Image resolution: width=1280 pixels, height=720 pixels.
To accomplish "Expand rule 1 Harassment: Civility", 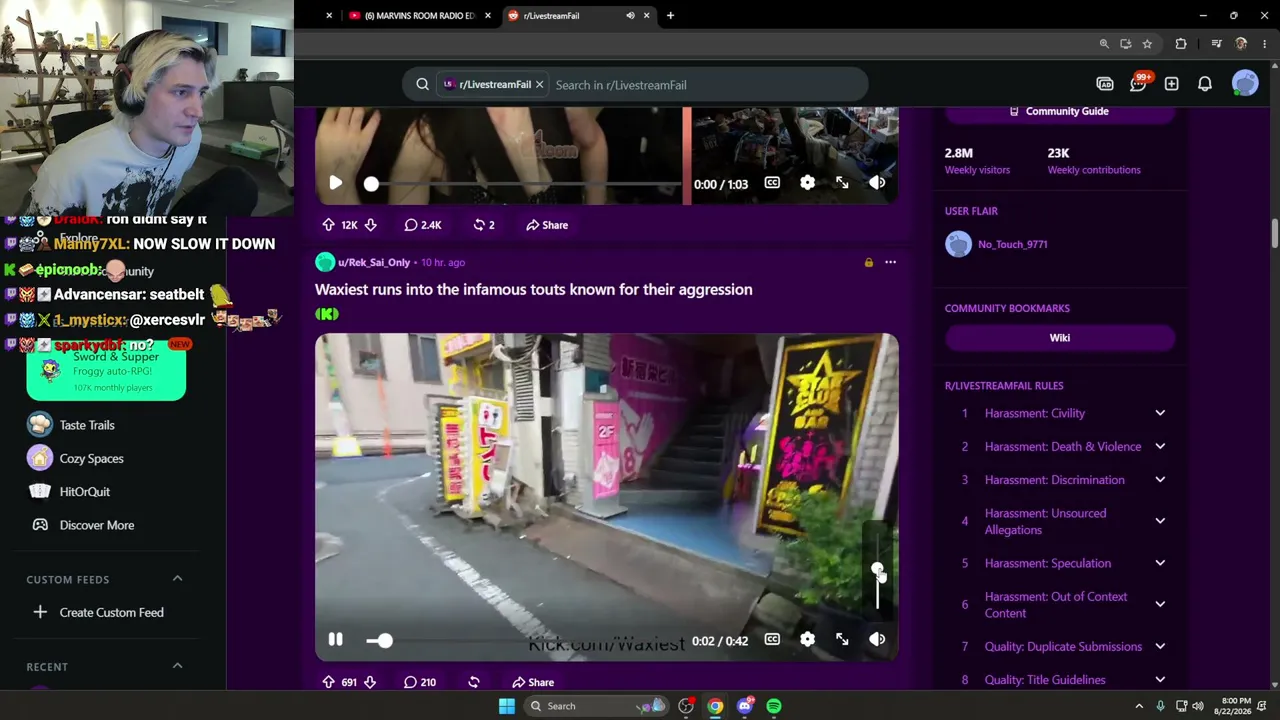I will point(1160,413).
